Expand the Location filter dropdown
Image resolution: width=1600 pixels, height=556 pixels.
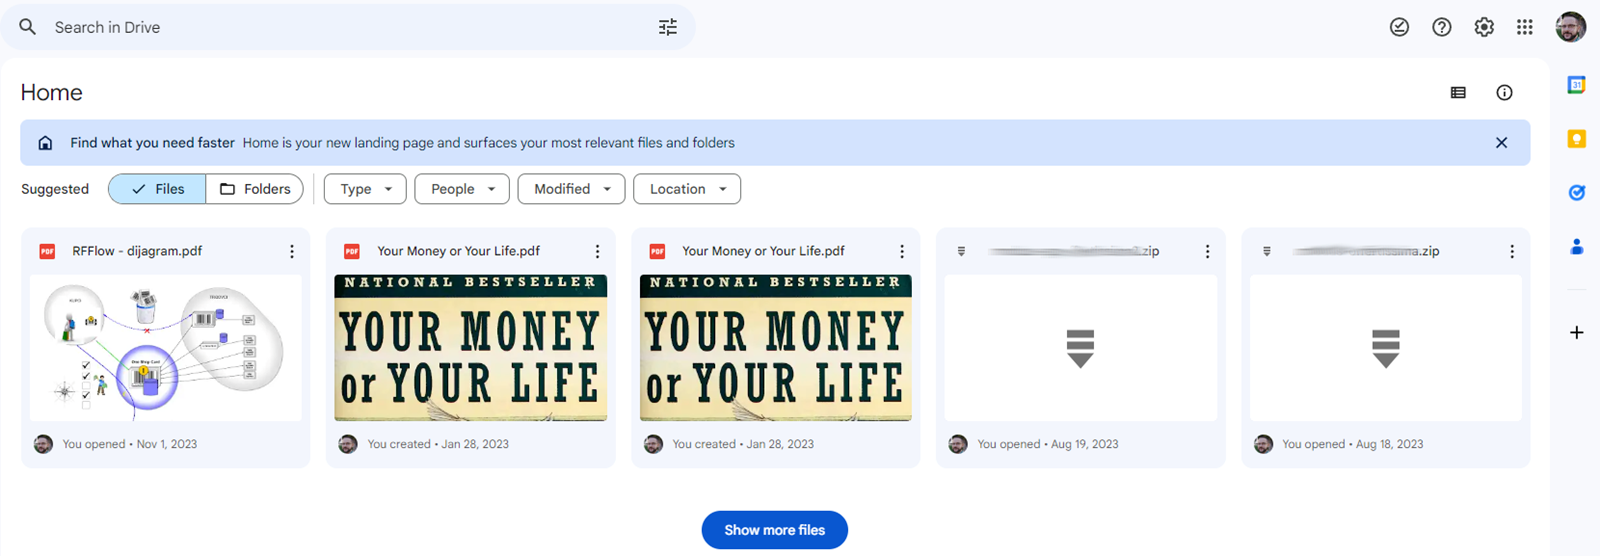click(x=687, y=189)
